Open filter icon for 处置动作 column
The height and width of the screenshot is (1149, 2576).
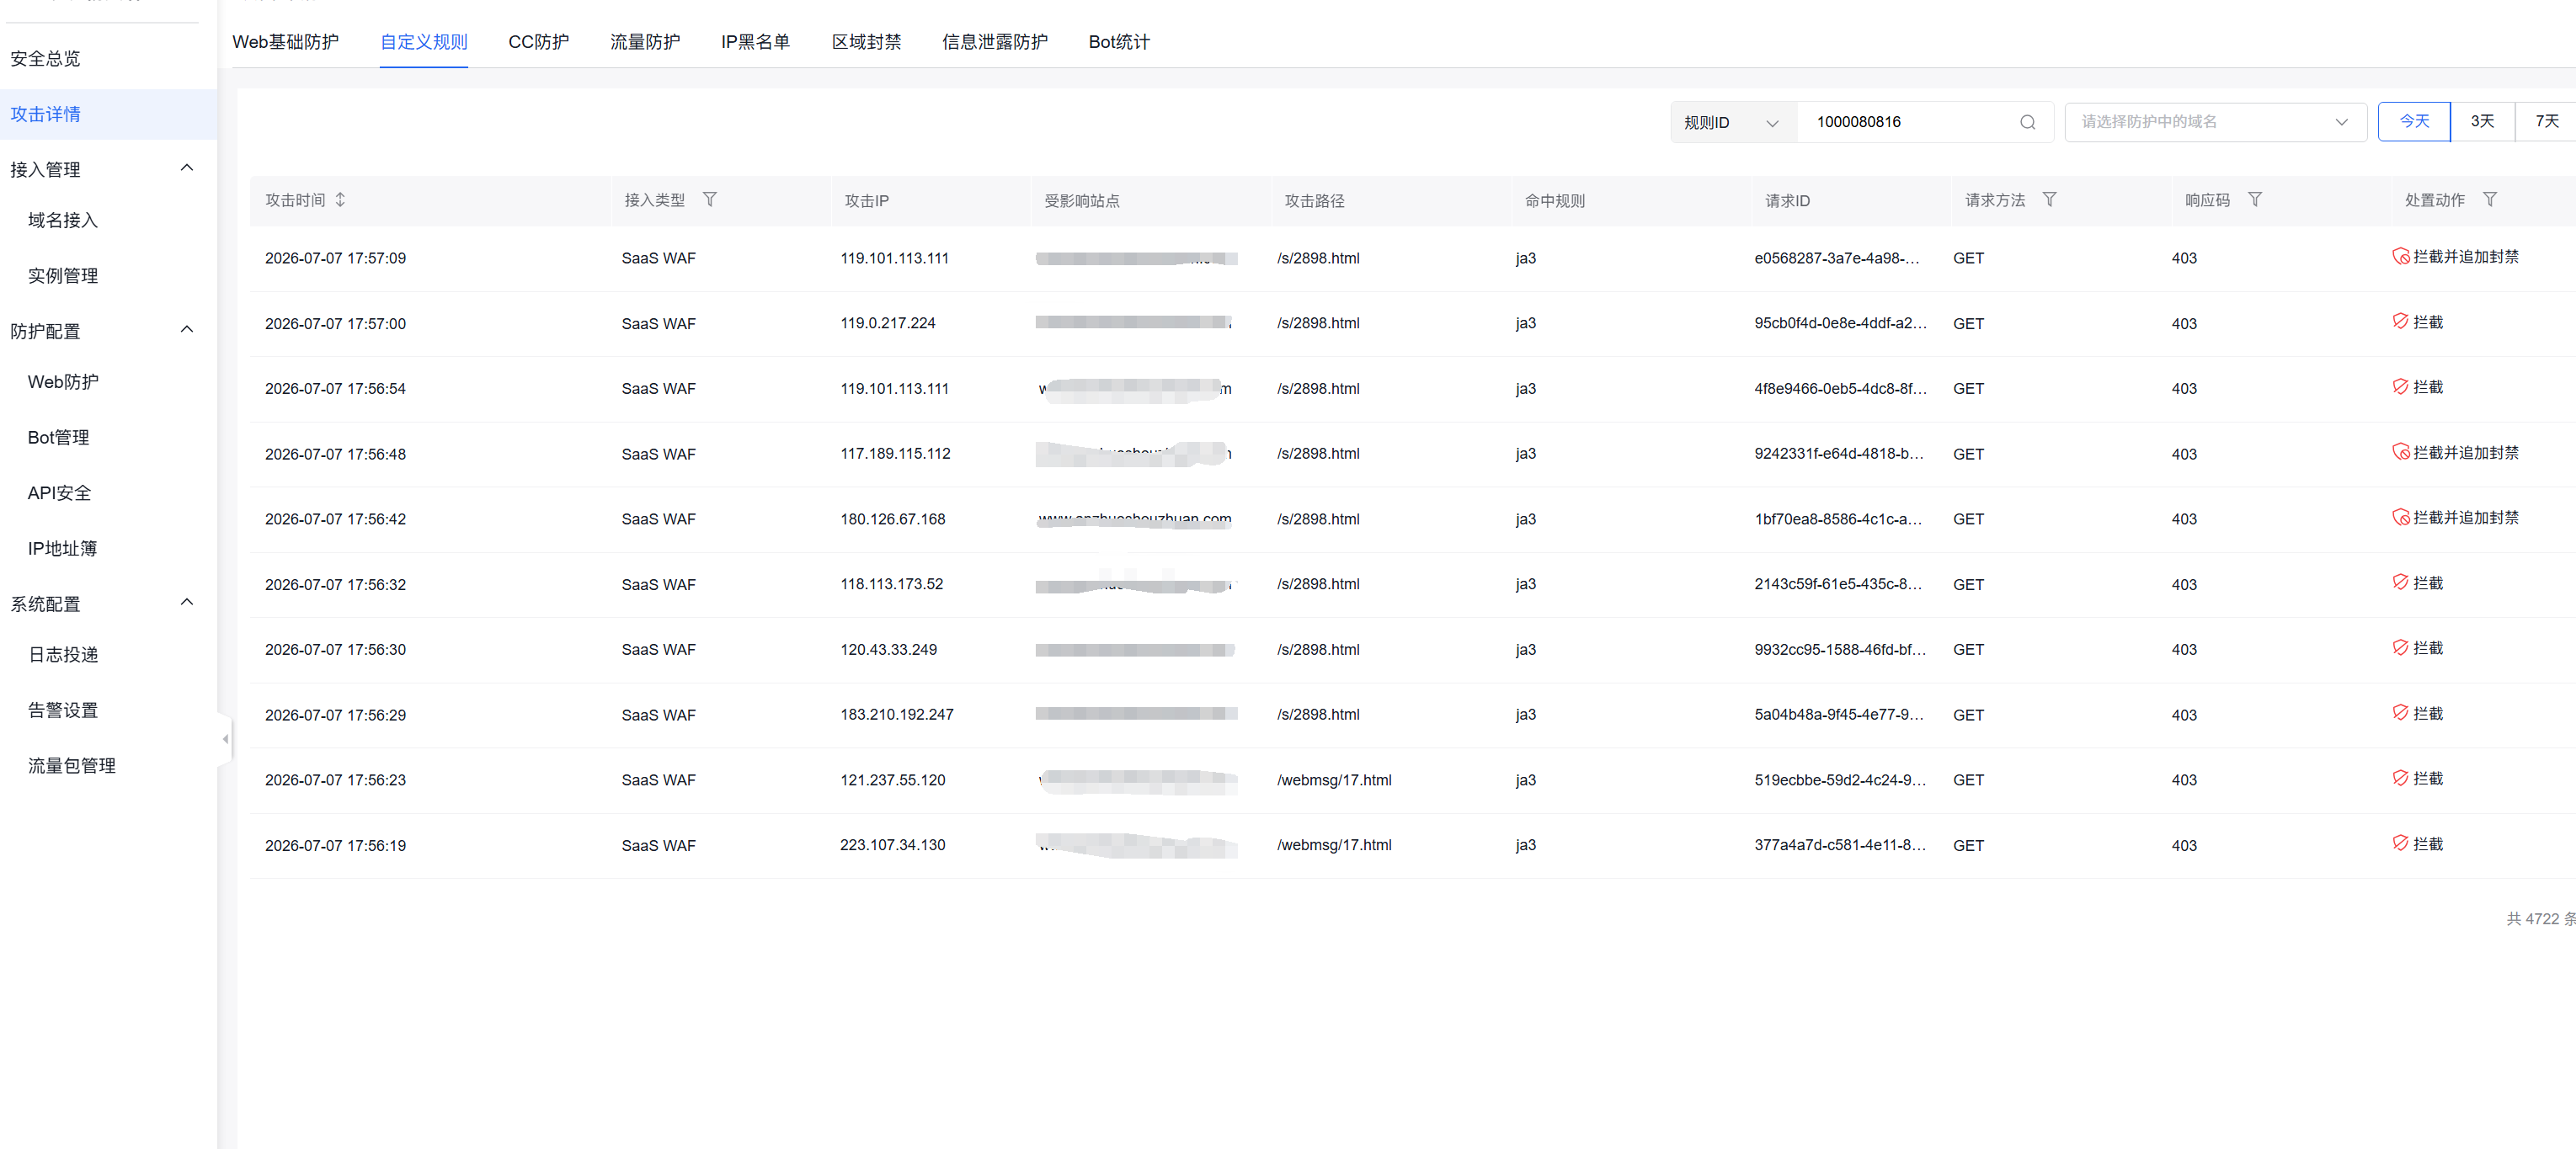2490,200
